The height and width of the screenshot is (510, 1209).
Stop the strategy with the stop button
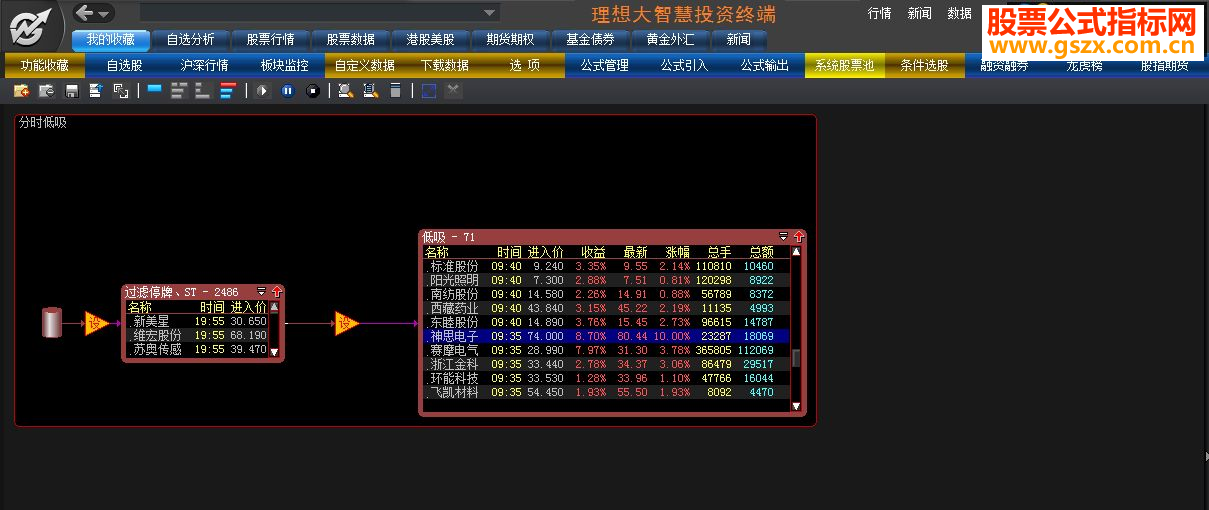click(312, 91)
